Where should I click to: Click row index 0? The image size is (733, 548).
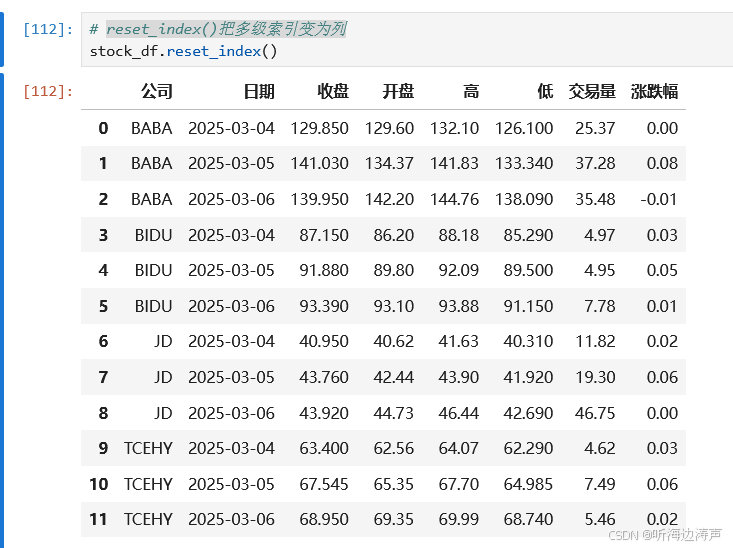[103, 128]
